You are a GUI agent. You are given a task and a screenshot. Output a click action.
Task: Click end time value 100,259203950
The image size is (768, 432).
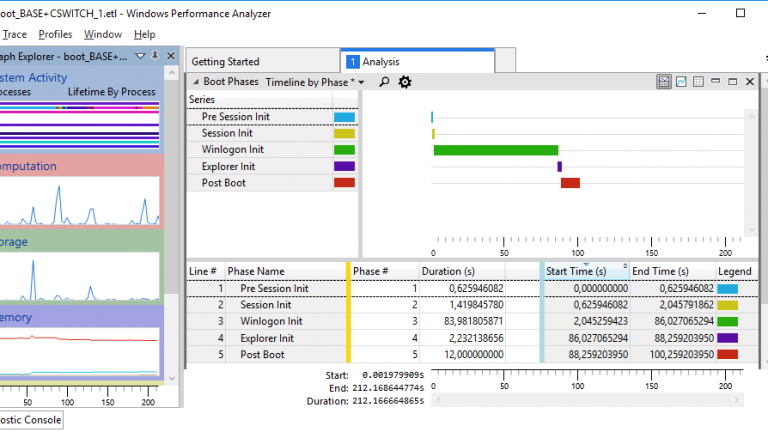[681, 355]
